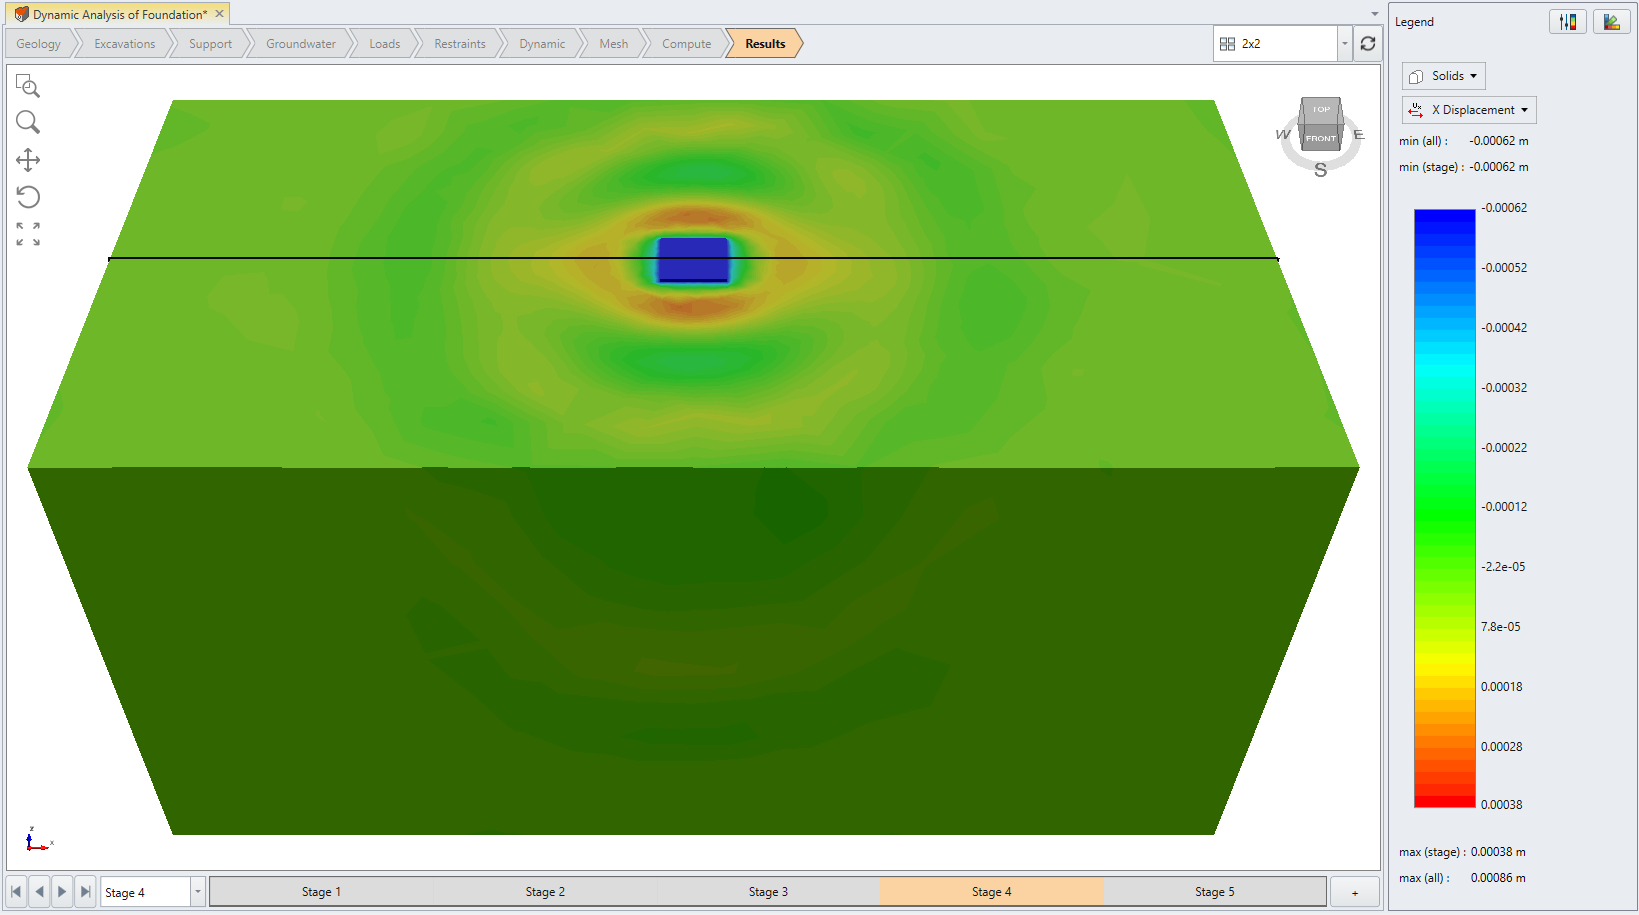The image size is (1639, 915).
Task: Click the zoom extents fit icon
Action: [28, 234]
